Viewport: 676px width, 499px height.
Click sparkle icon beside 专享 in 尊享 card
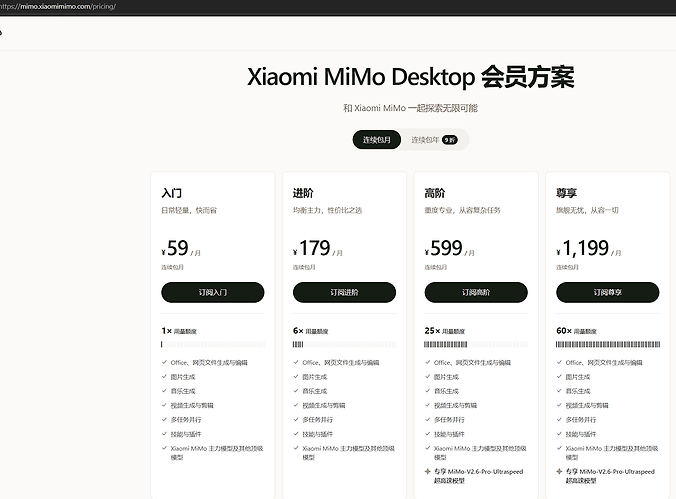click(559, 471)
